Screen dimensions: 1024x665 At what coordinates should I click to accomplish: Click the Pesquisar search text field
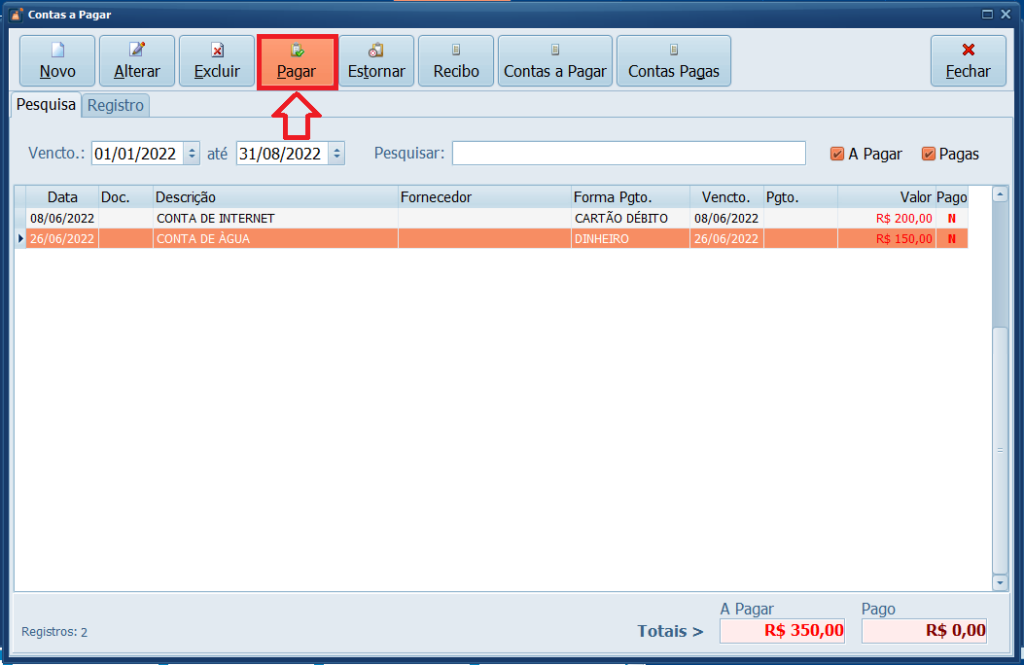[628, 153]
